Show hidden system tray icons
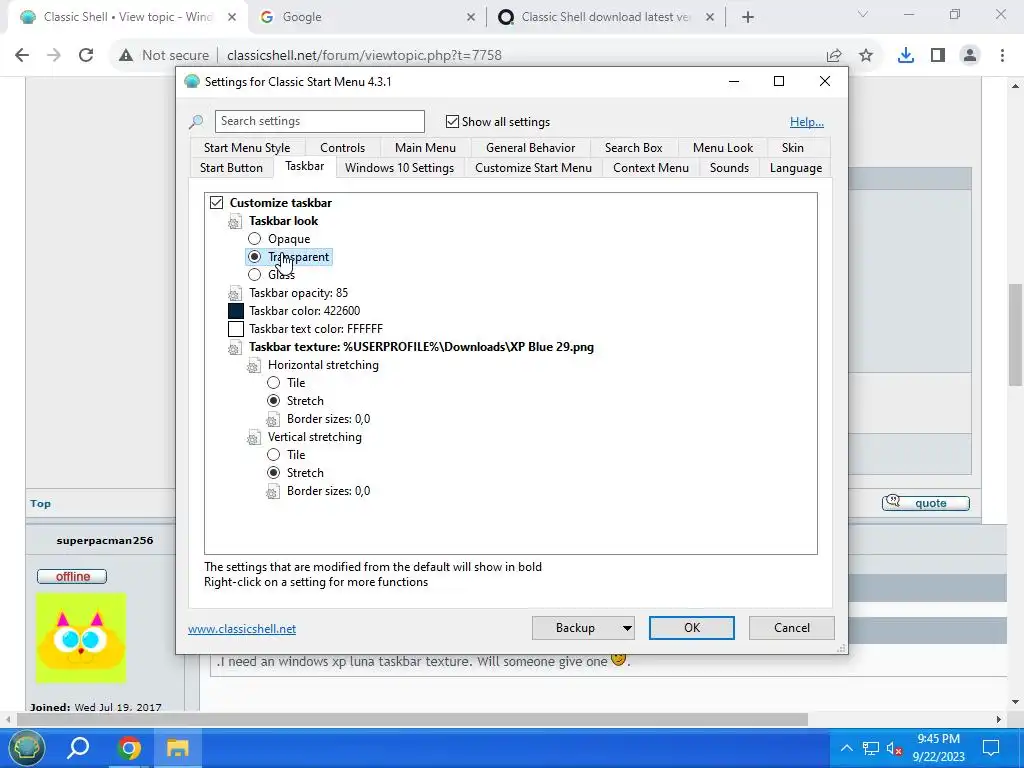1024x768 pixels. 846,748
